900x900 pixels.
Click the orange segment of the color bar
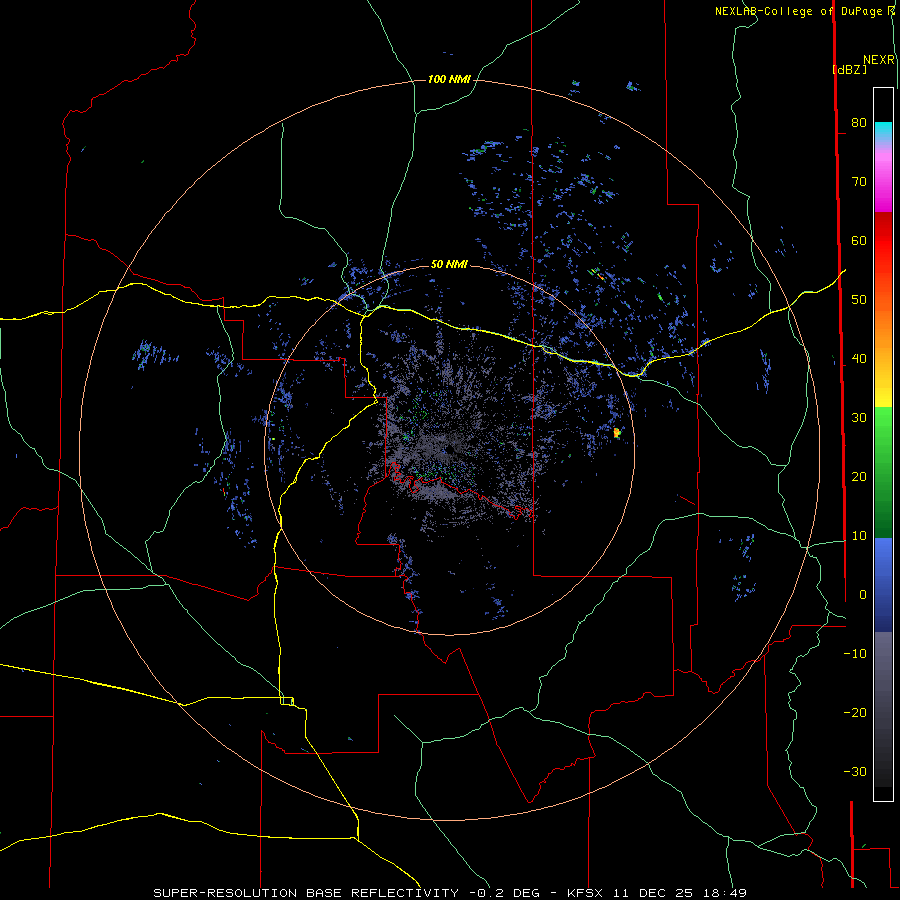883,330
